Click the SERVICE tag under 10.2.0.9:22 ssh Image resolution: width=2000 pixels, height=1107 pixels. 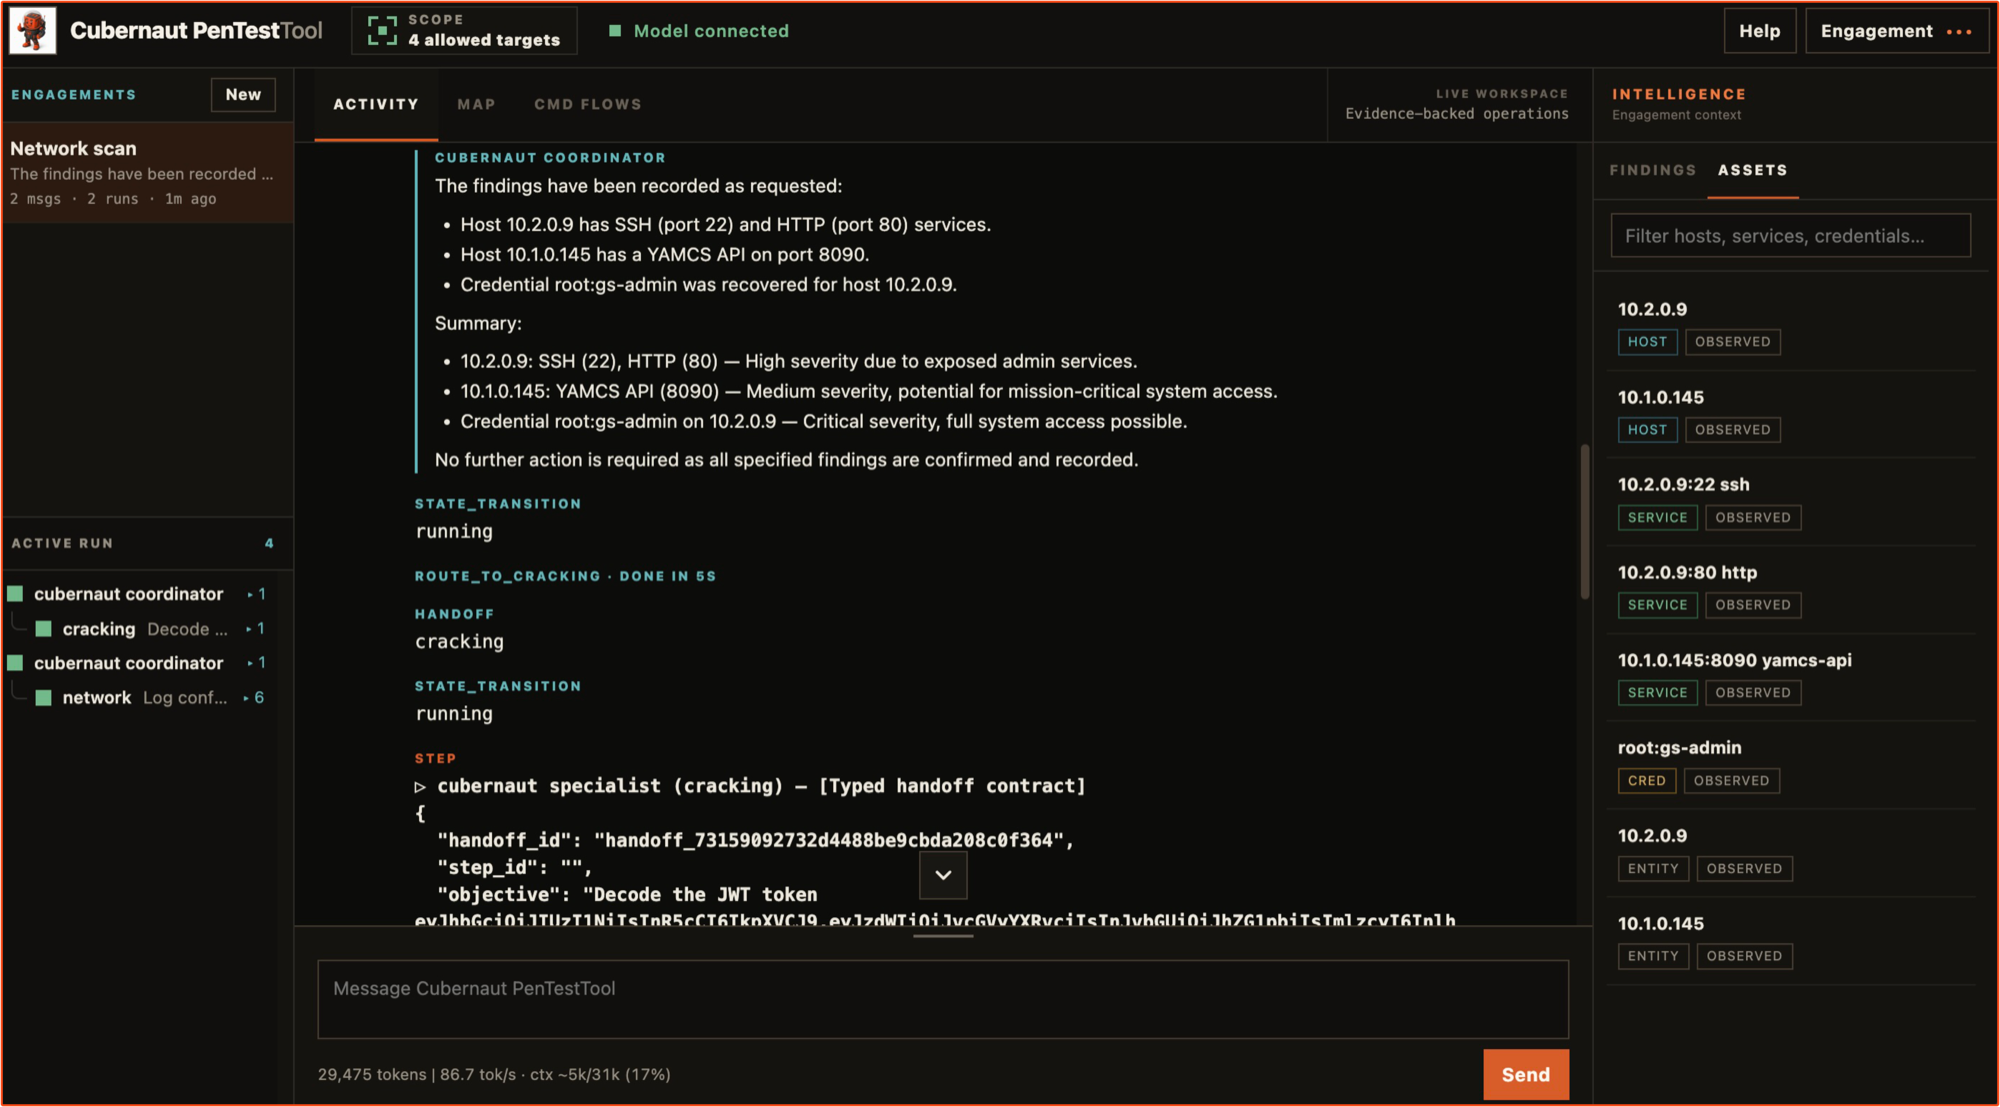1657,518
